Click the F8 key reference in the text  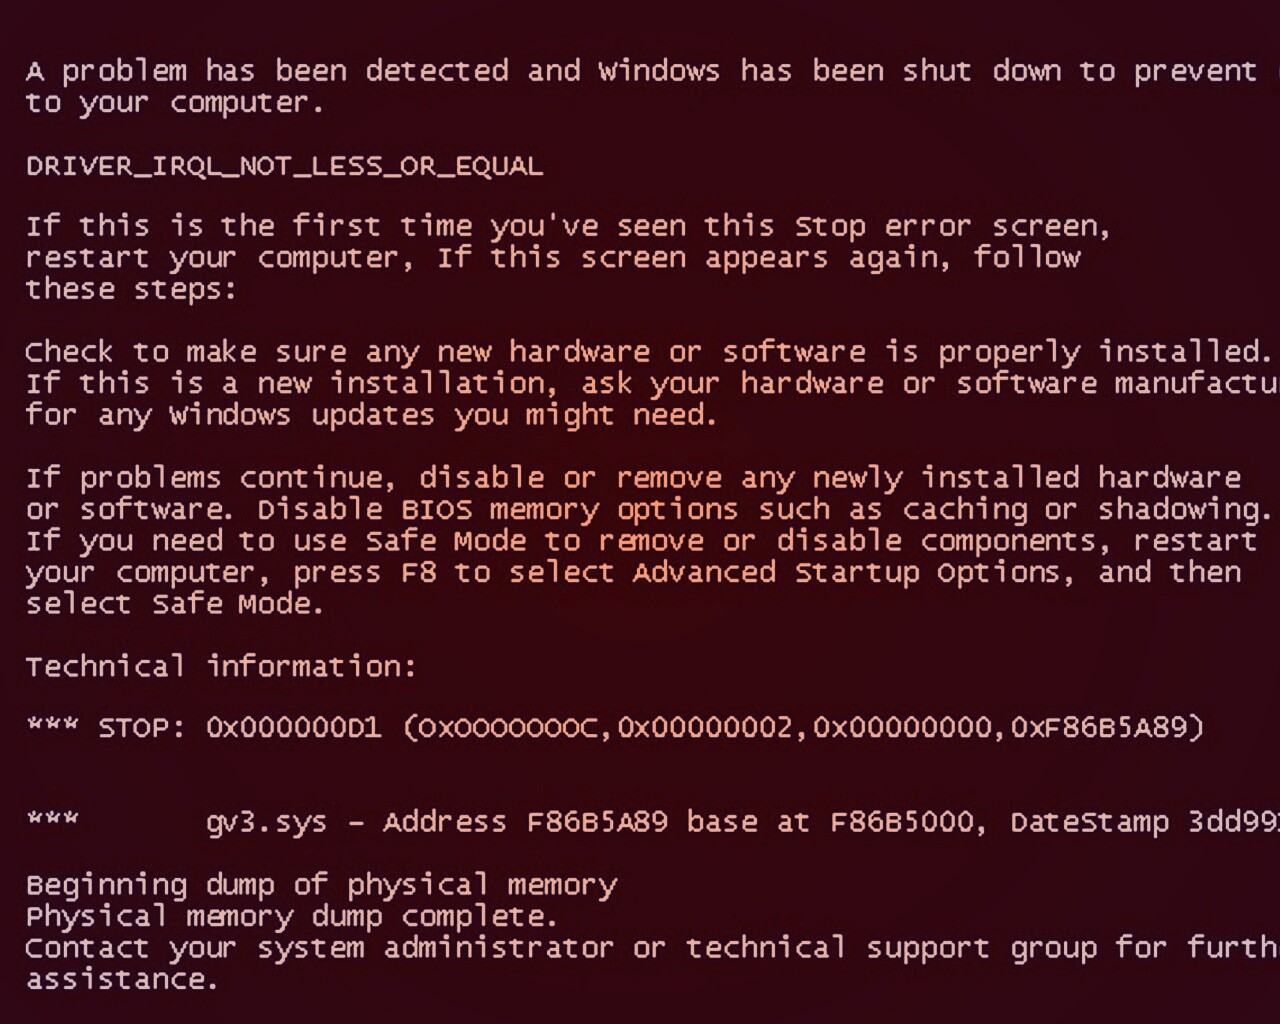[418, 573]
